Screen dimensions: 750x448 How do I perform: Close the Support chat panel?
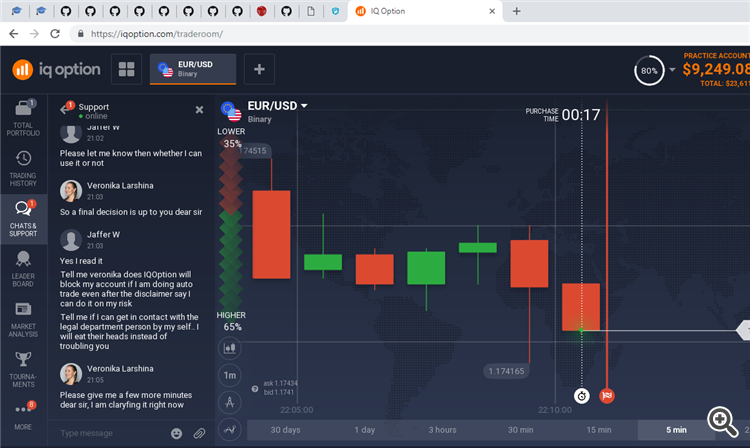pyautogui.click(x=199, y=110)
